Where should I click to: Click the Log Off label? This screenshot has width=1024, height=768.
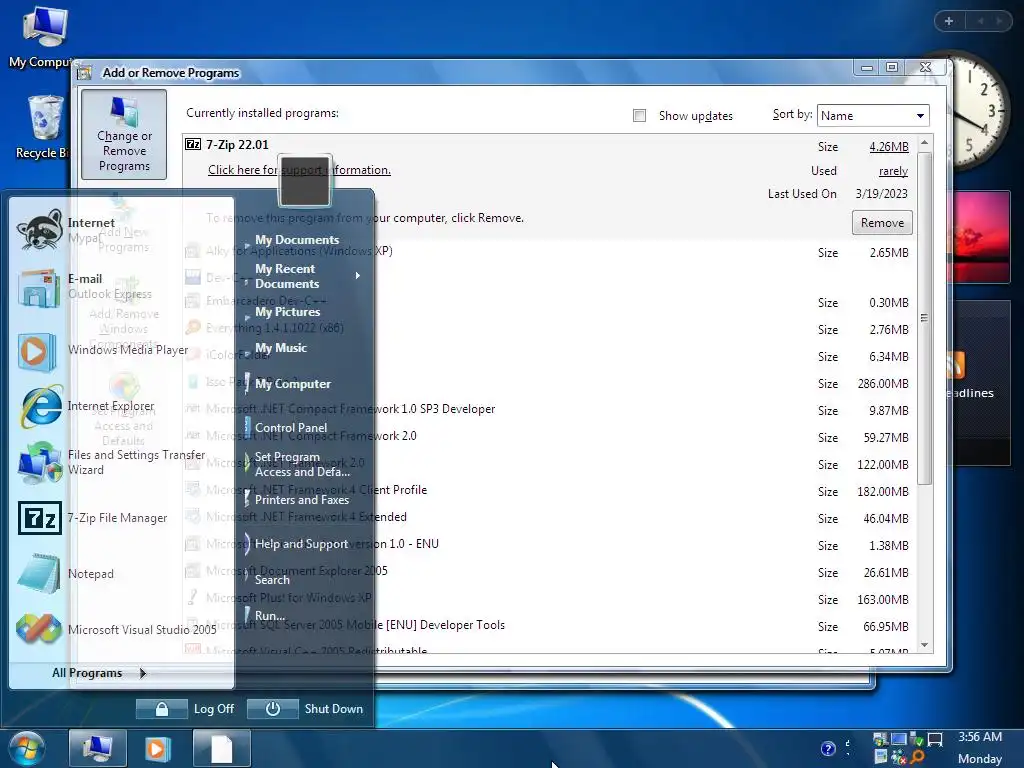[x=214, y=709]
